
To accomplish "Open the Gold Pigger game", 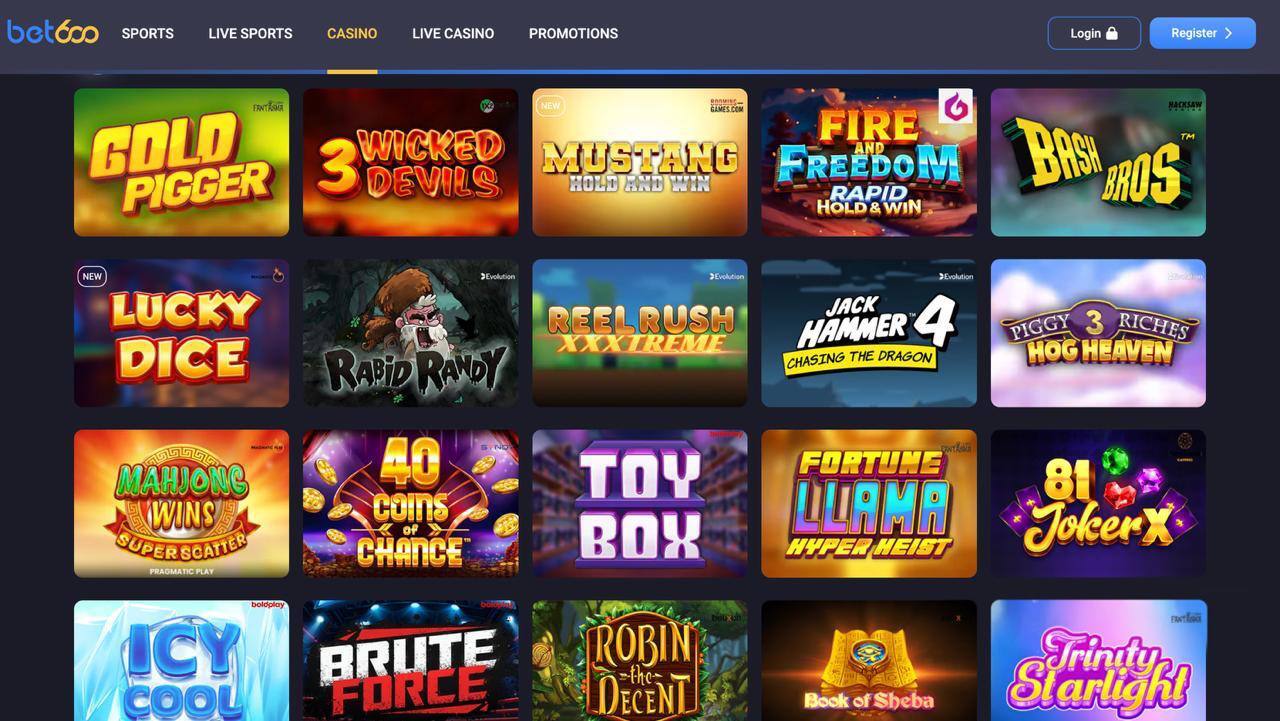I will [181, 162].
